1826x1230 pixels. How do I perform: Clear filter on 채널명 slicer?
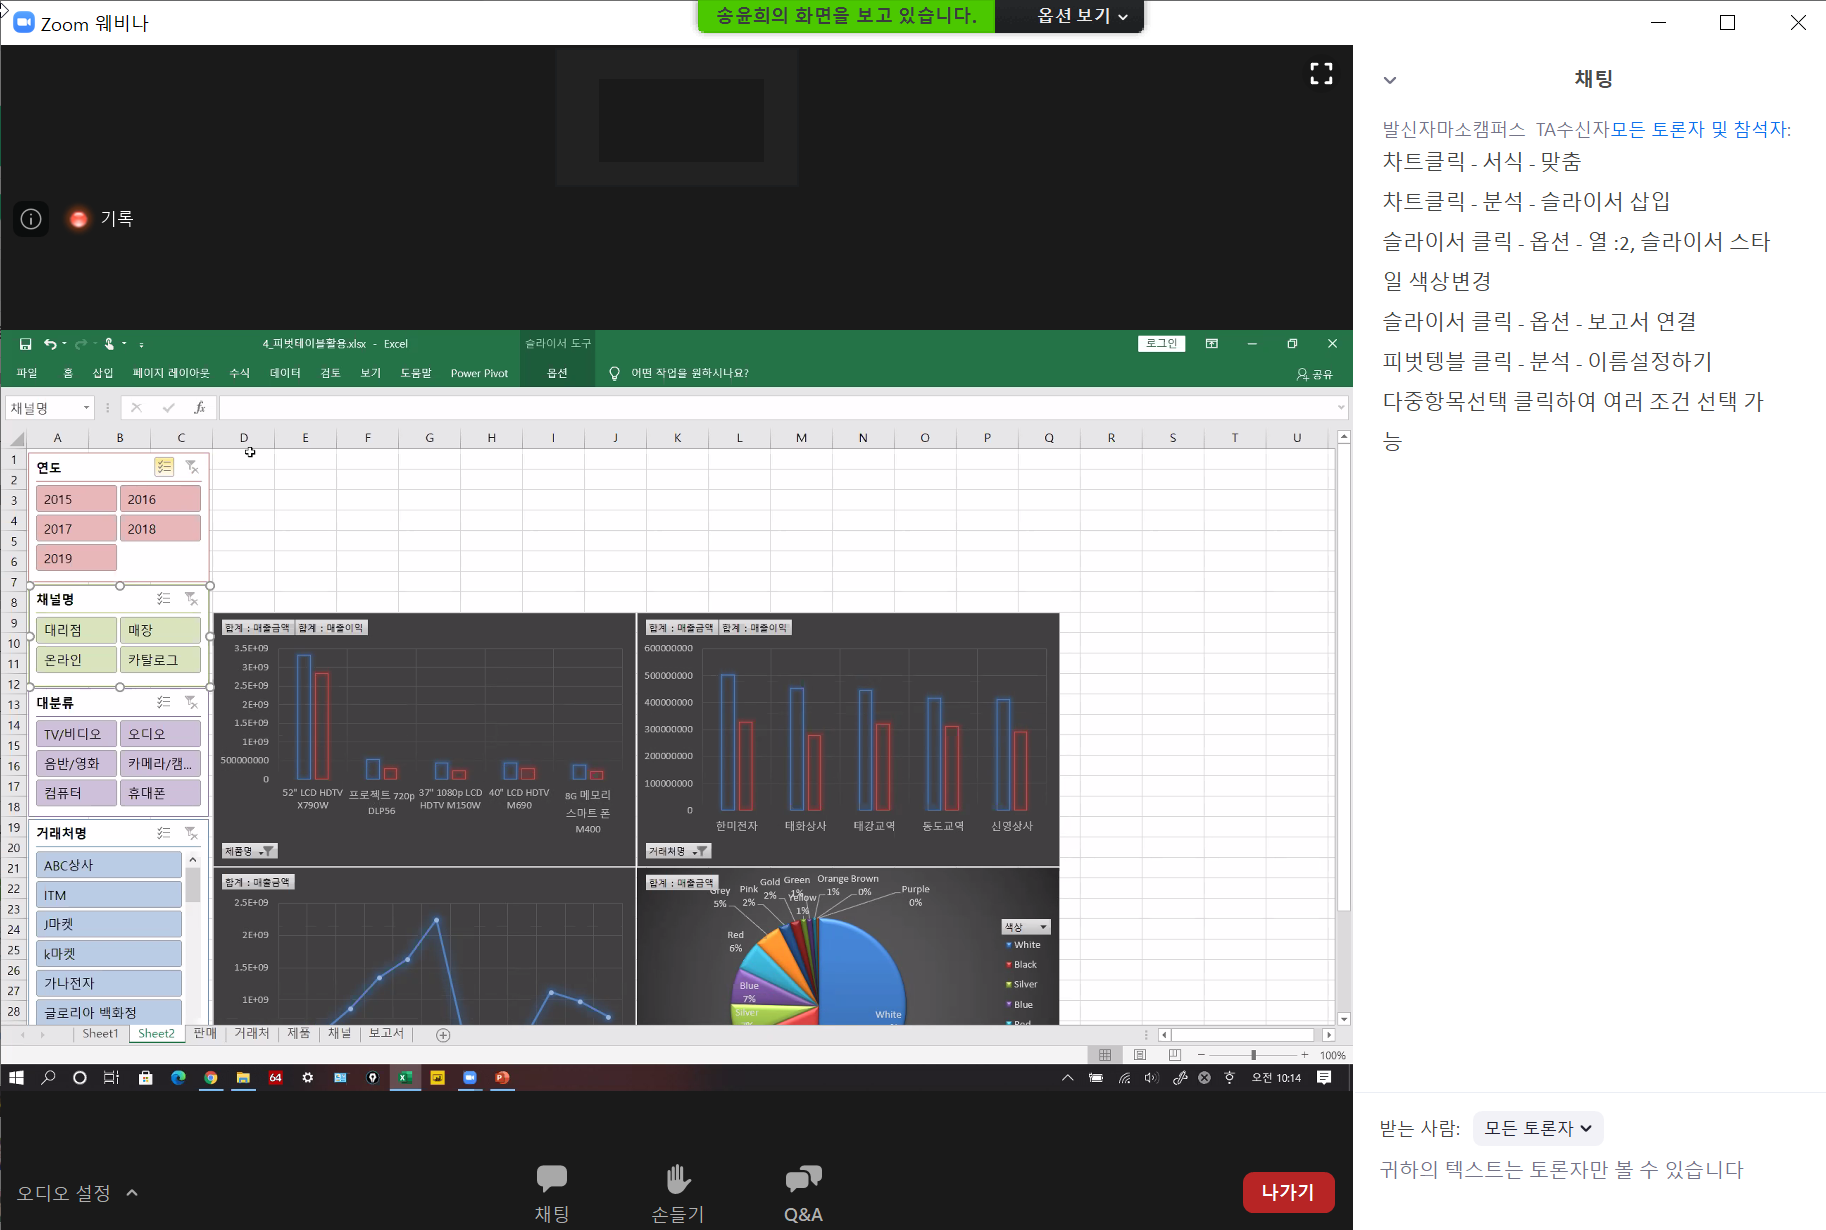[x=191, y=599]
